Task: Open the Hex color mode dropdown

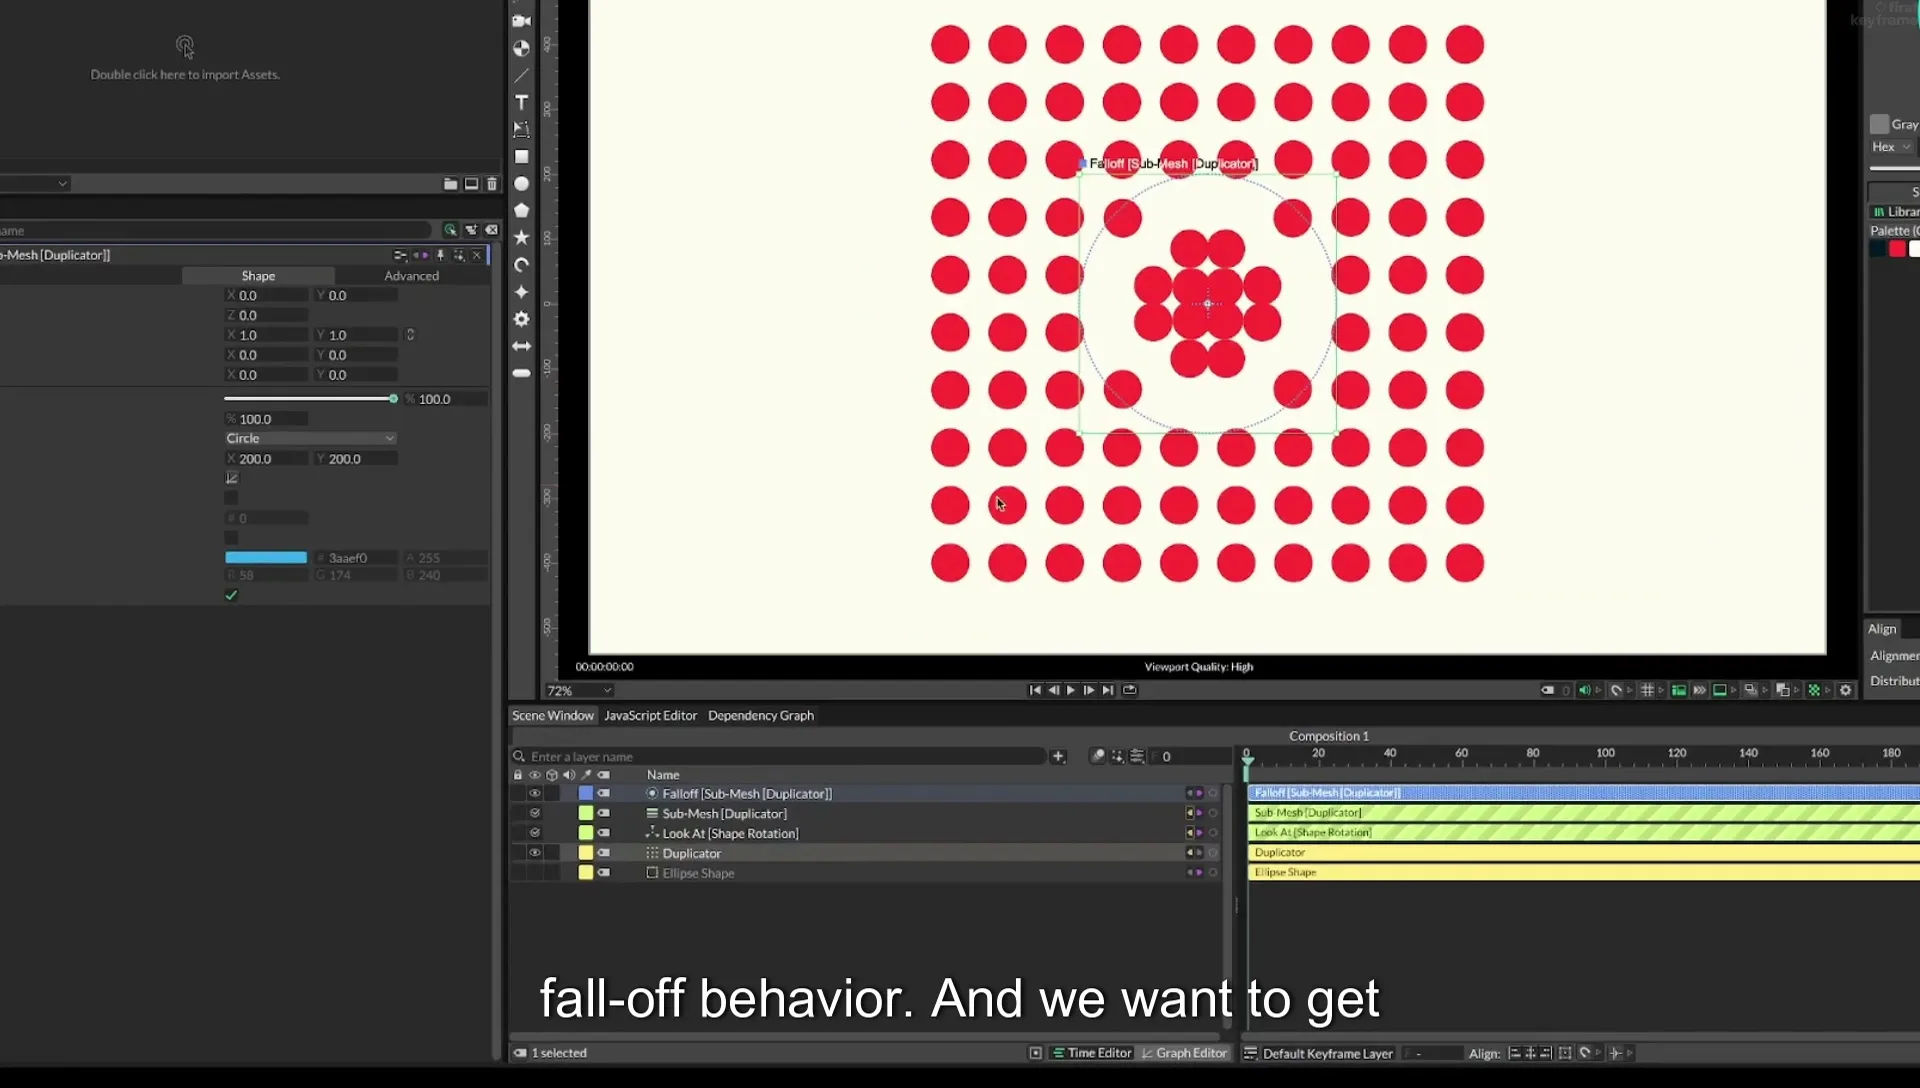Action: [1891, 147]
